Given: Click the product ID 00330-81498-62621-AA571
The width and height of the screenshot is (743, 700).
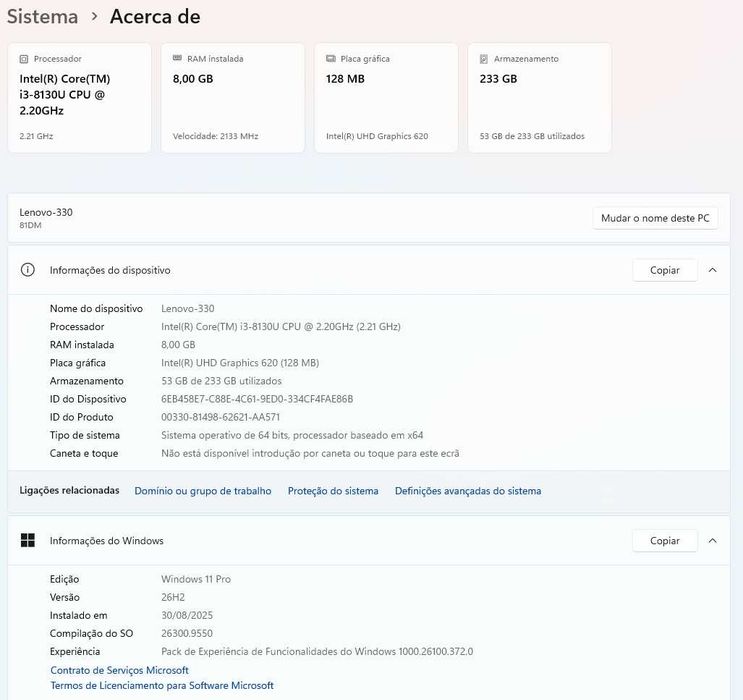Looking at the screenshot, I should [220, 417].
